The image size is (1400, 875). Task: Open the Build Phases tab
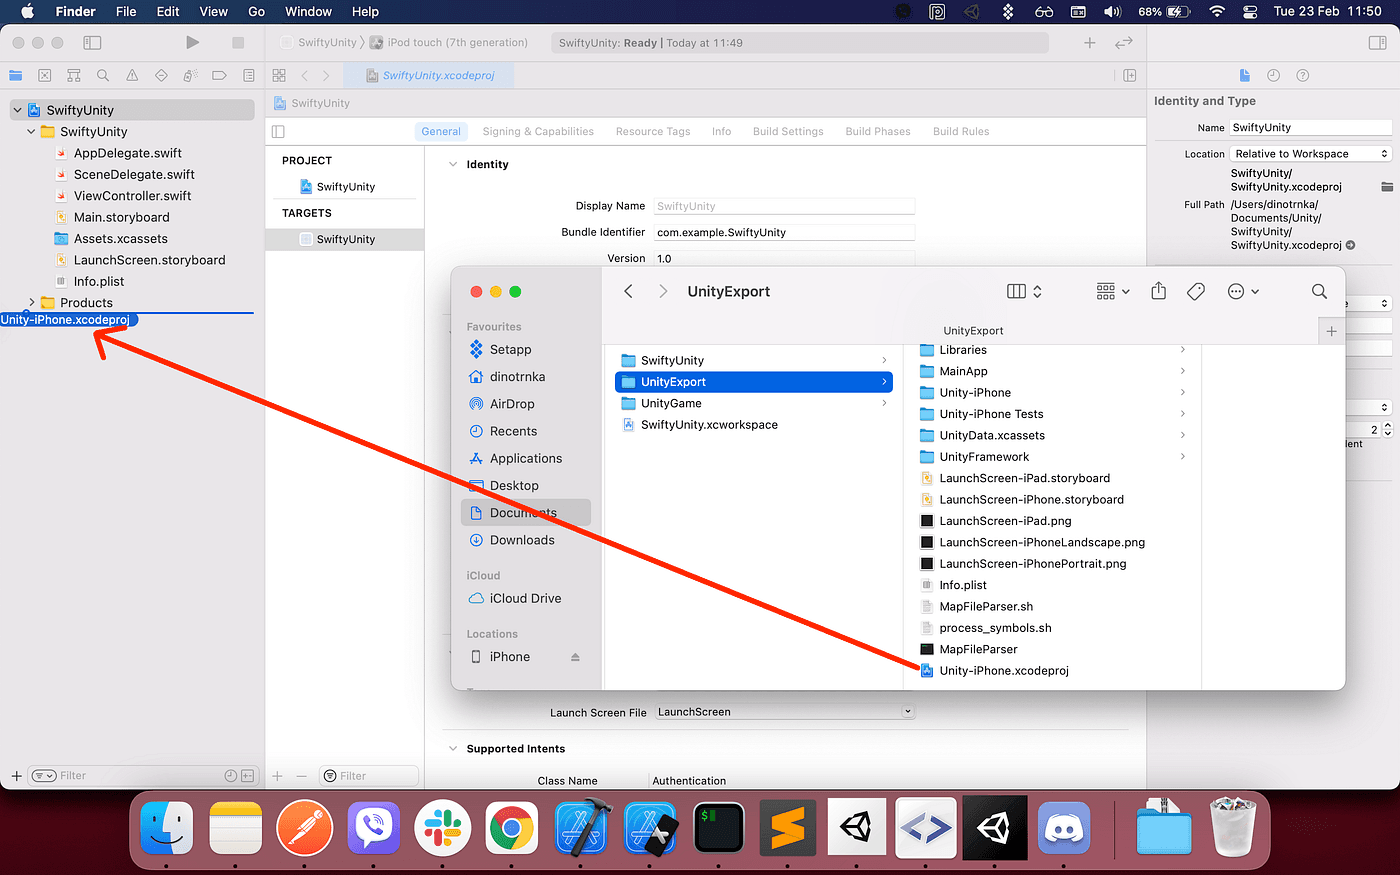(x=878, y=131)
